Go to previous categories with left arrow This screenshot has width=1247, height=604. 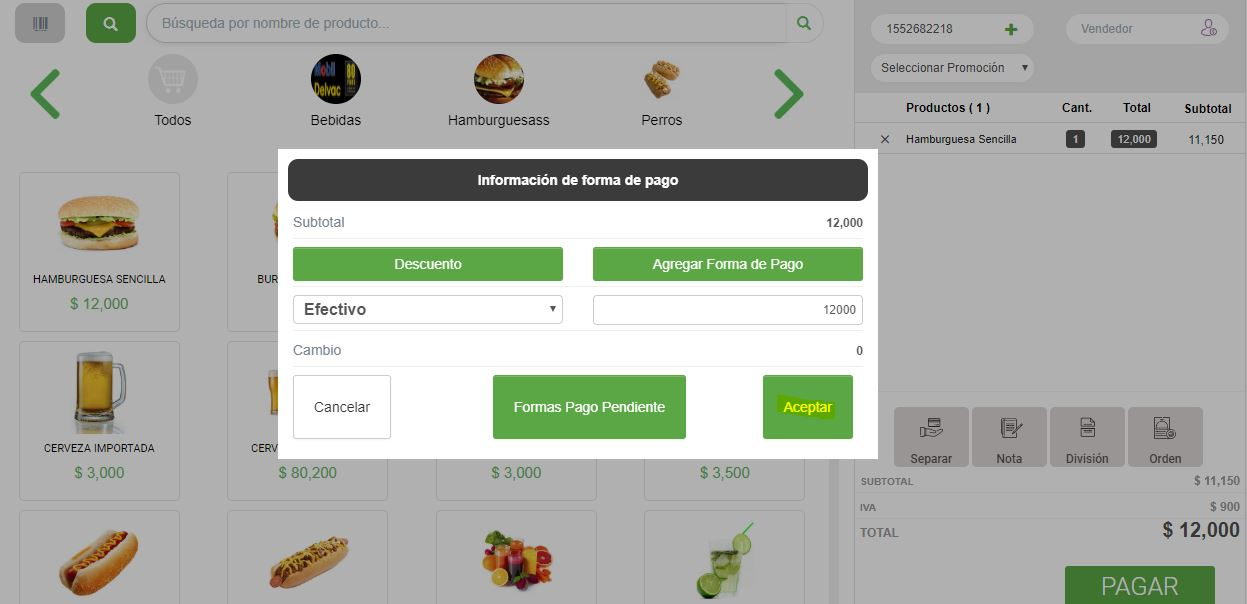tap(45, 94)
